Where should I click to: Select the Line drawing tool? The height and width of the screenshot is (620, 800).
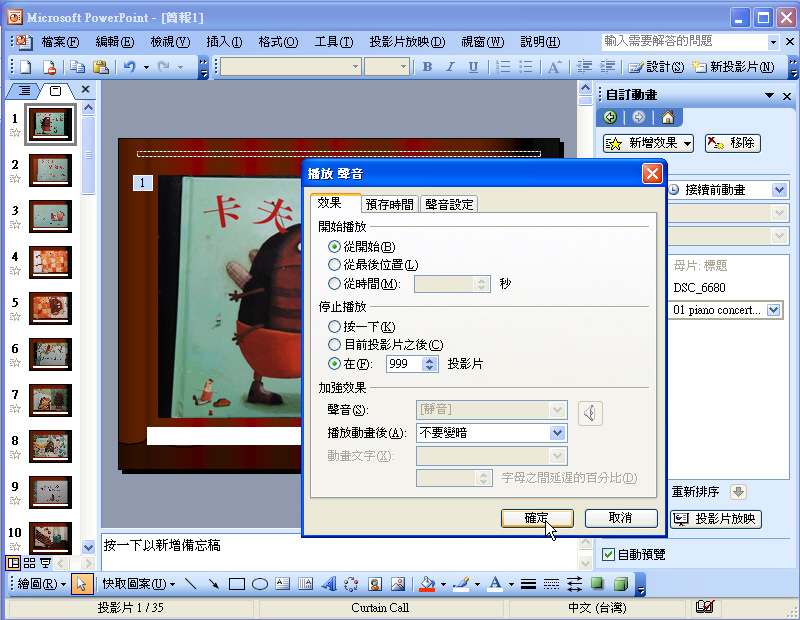point(190,584)
